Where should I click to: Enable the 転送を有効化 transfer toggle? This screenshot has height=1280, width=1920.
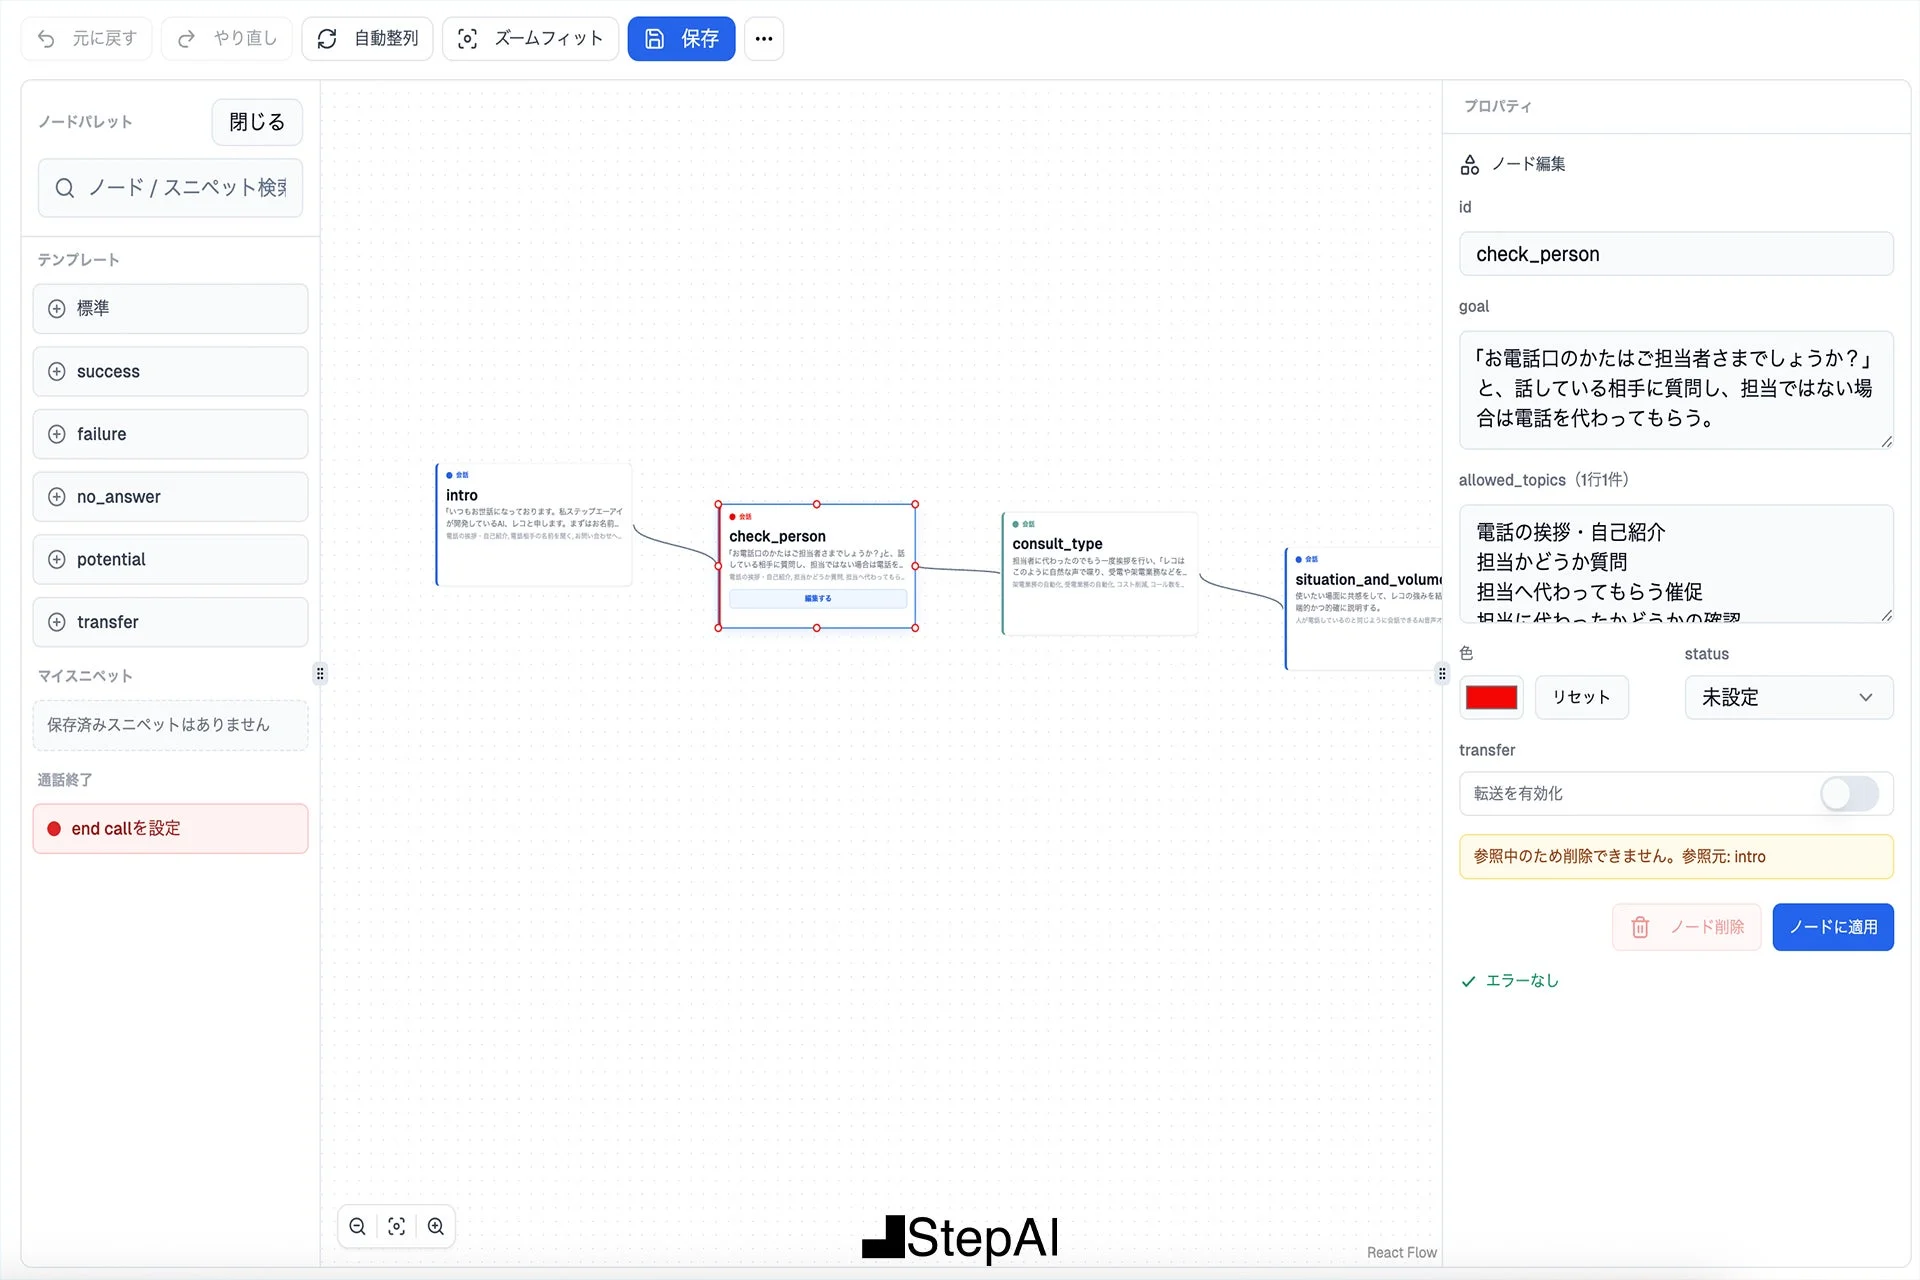(x=1849, y=794)
